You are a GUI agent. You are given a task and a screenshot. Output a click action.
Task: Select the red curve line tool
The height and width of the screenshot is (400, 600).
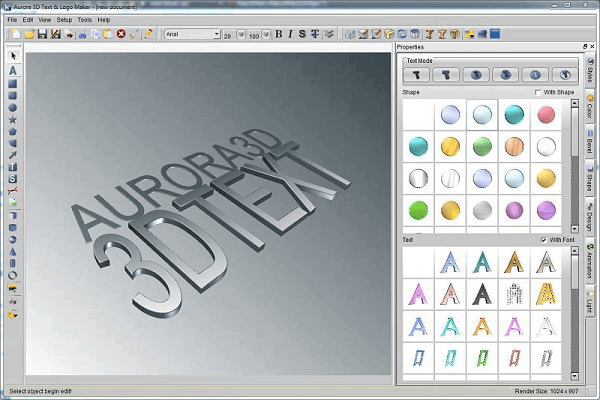pyautogui.click(x=13, y=191)
